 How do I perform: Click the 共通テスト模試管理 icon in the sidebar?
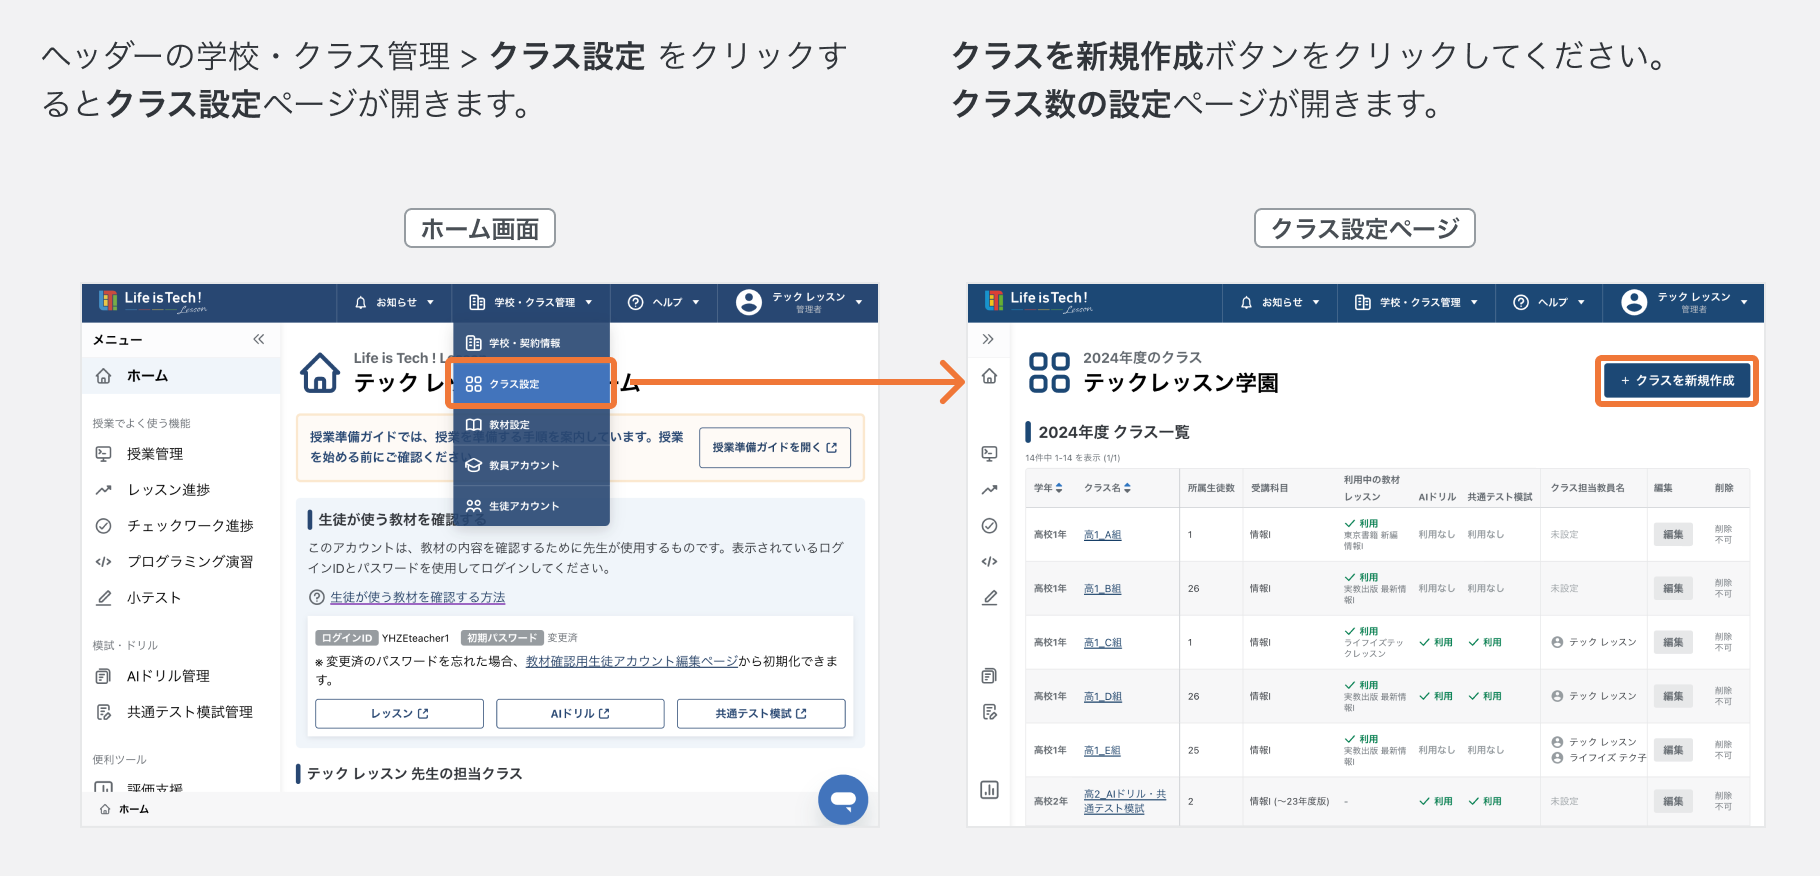(x=103, y=712)
